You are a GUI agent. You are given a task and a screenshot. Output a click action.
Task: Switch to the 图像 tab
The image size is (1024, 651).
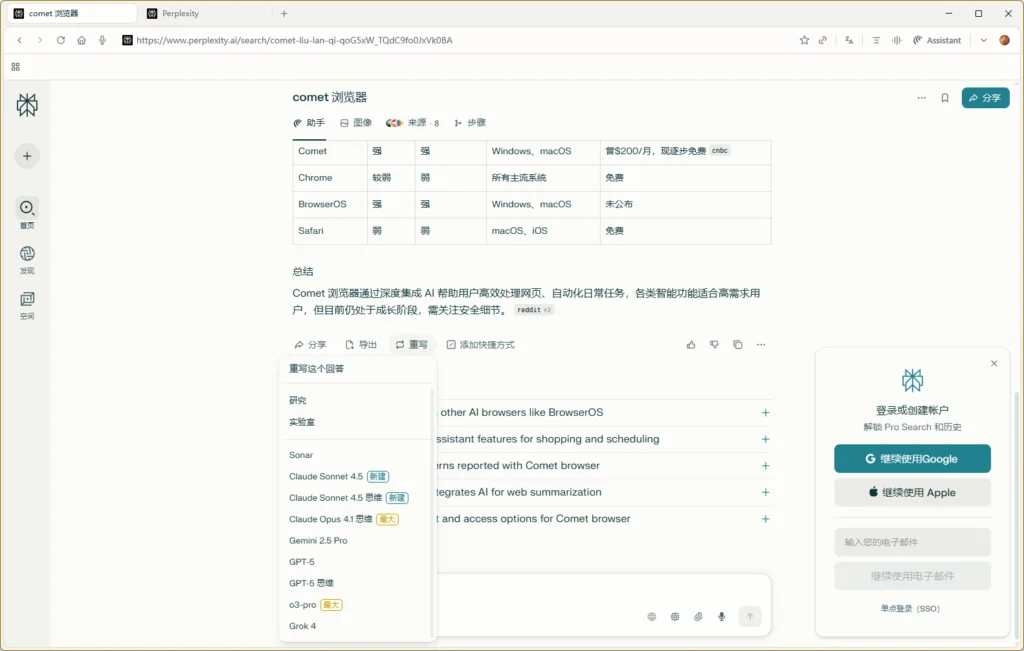pos(356,123)
